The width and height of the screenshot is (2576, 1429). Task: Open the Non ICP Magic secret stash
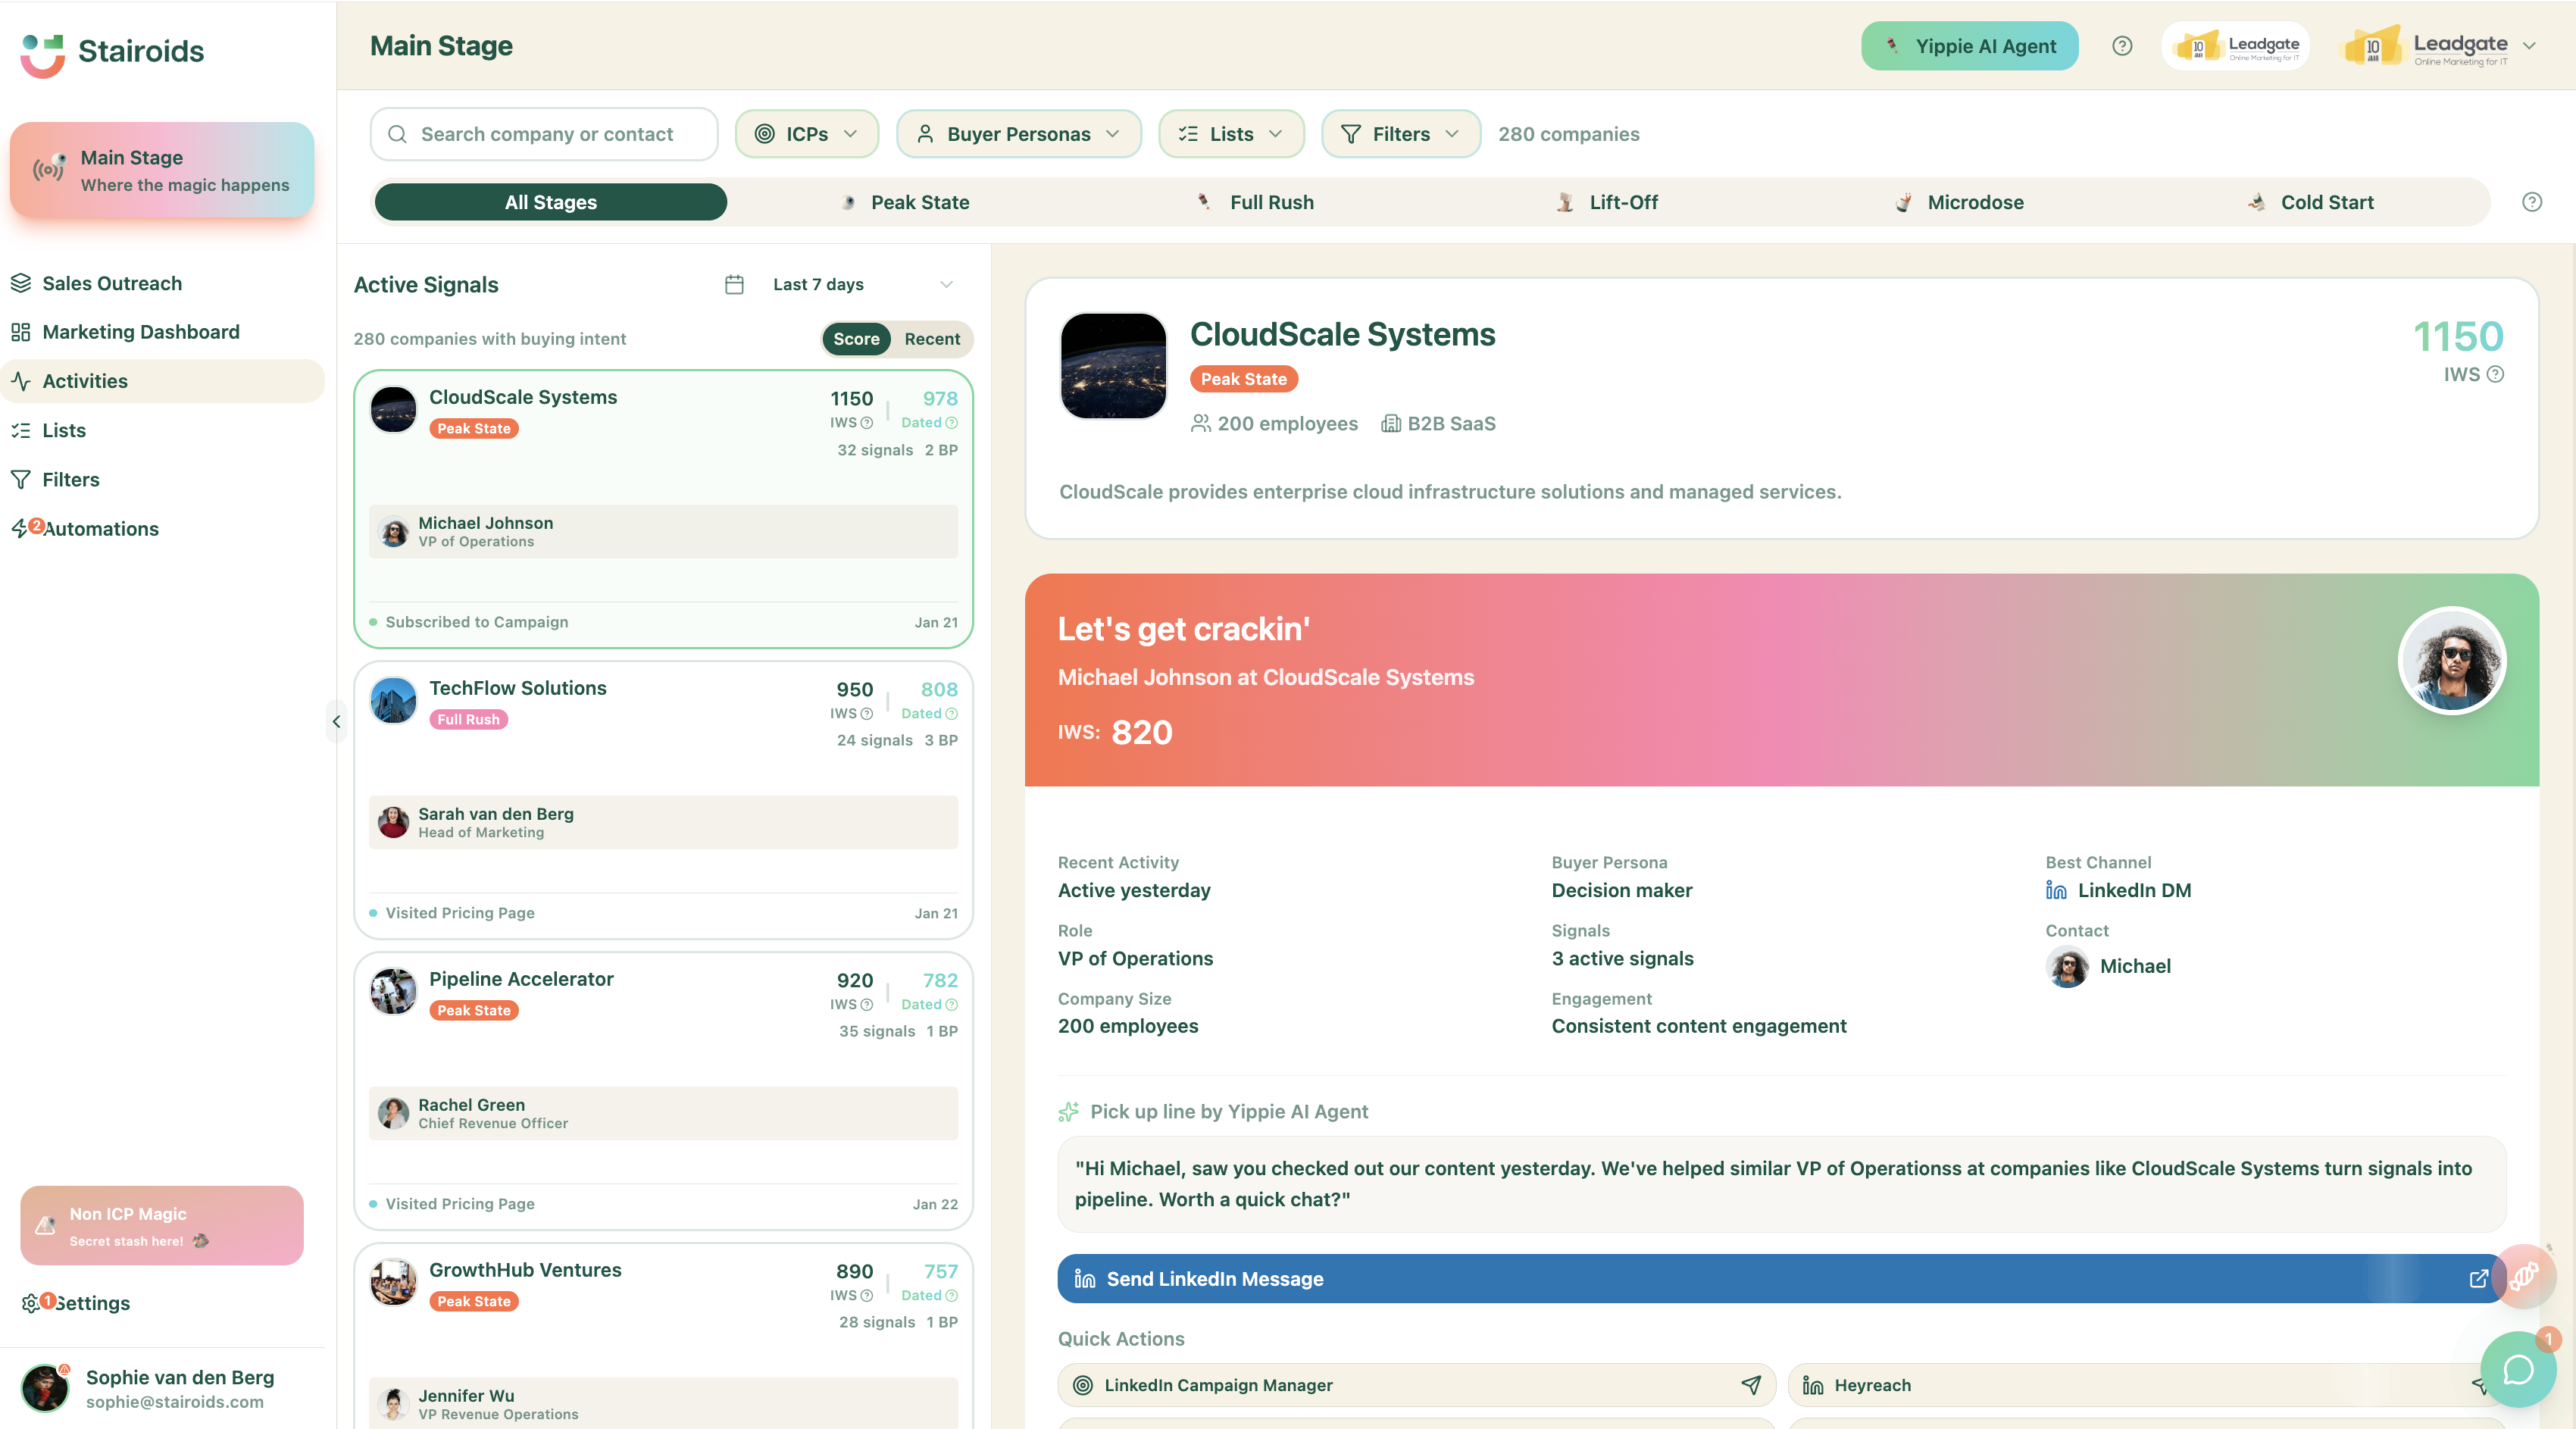pos(162,1226)
